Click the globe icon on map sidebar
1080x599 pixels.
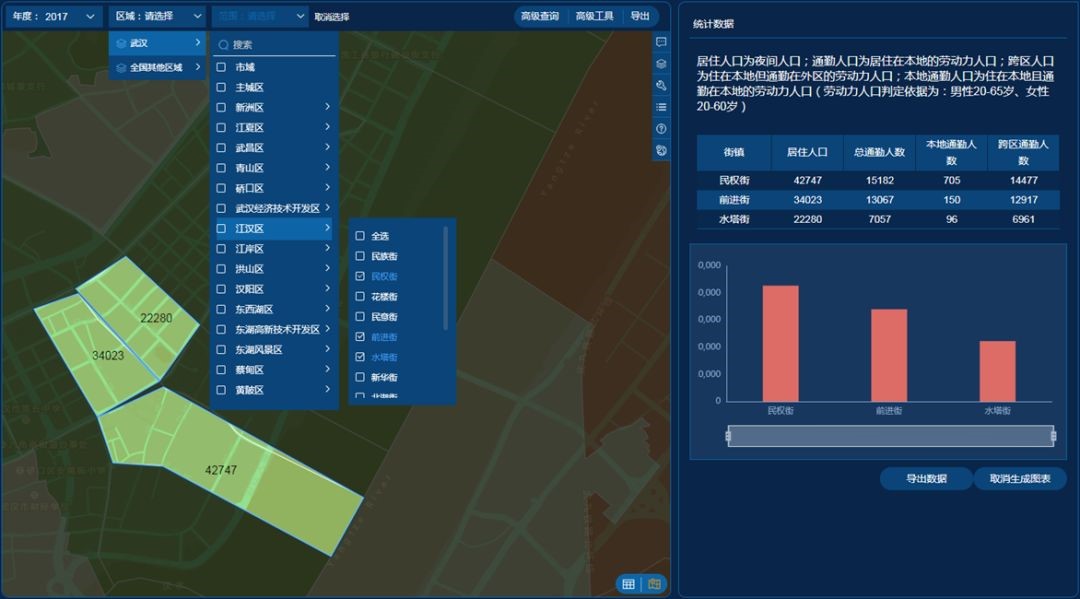click(x=661, y=150)
